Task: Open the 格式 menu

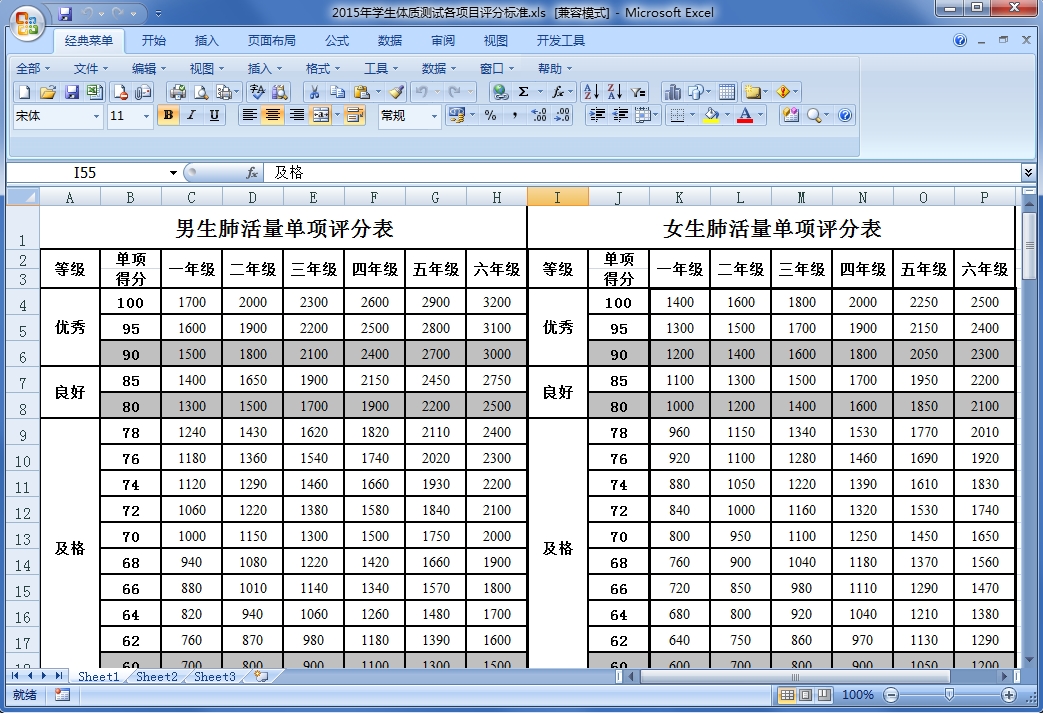Action: [317, 68]
